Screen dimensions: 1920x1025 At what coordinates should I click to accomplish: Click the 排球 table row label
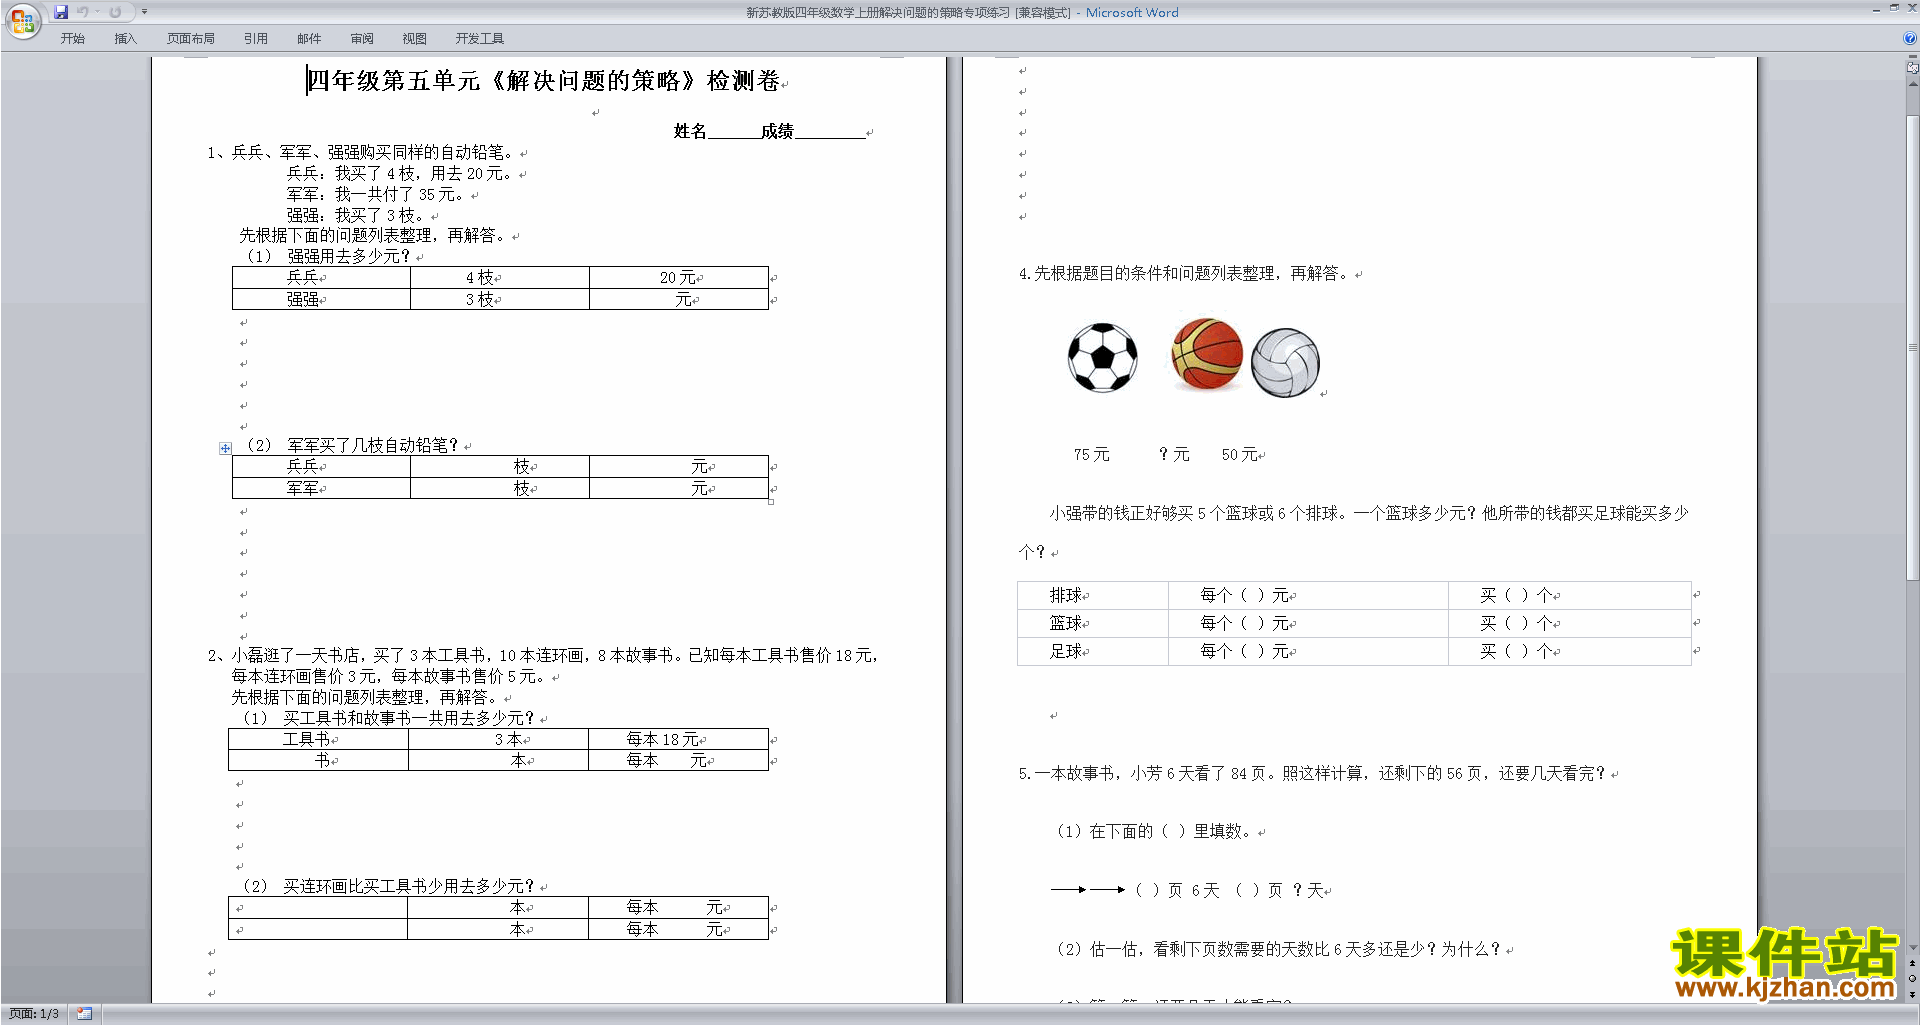pos(1066,596)
